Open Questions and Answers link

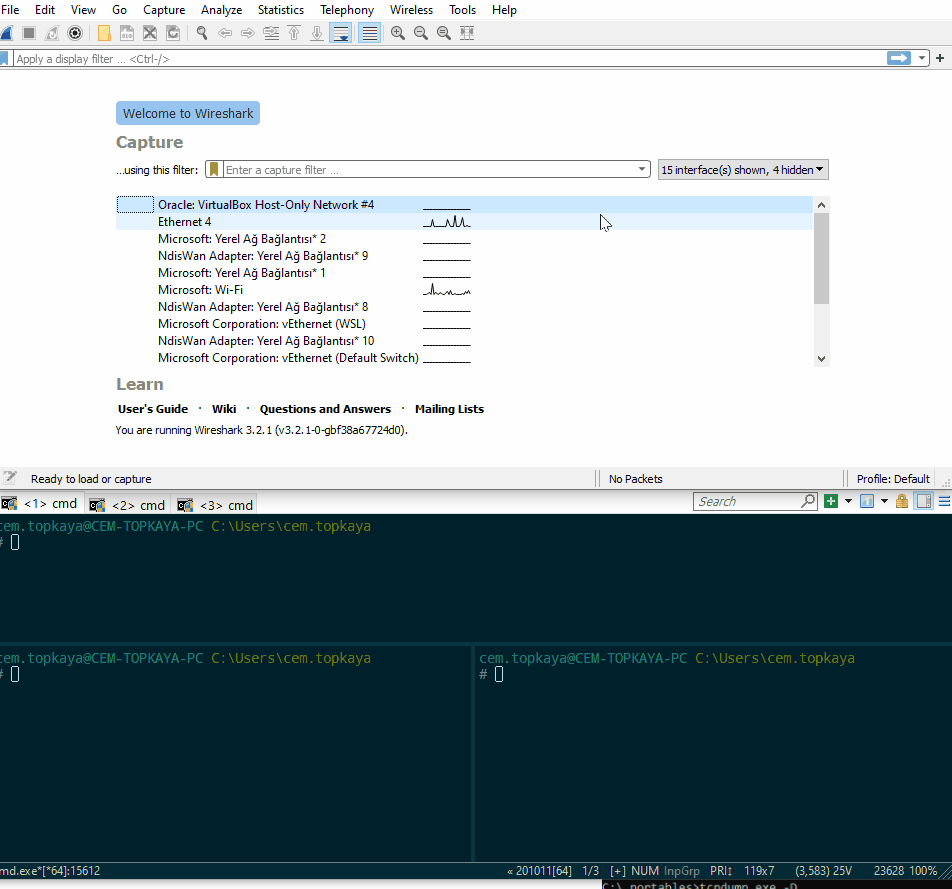point(325,409)
